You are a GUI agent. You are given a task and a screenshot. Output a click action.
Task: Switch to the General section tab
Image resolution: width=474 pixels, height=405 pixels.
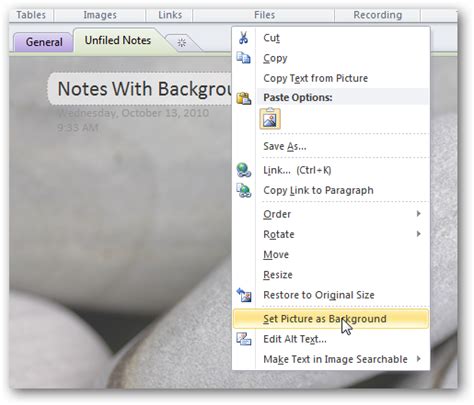44,42
